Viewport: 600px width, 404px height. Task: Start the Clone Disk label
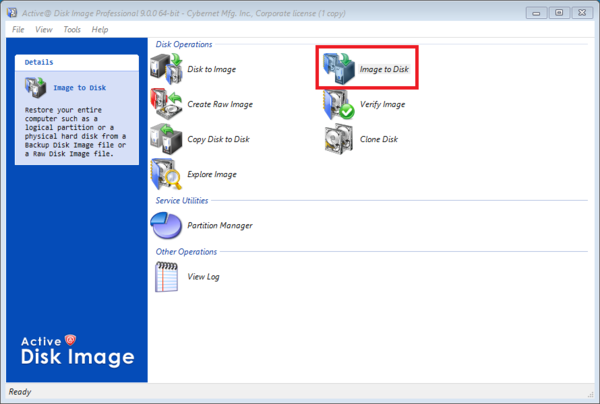(x=379, y=139)
